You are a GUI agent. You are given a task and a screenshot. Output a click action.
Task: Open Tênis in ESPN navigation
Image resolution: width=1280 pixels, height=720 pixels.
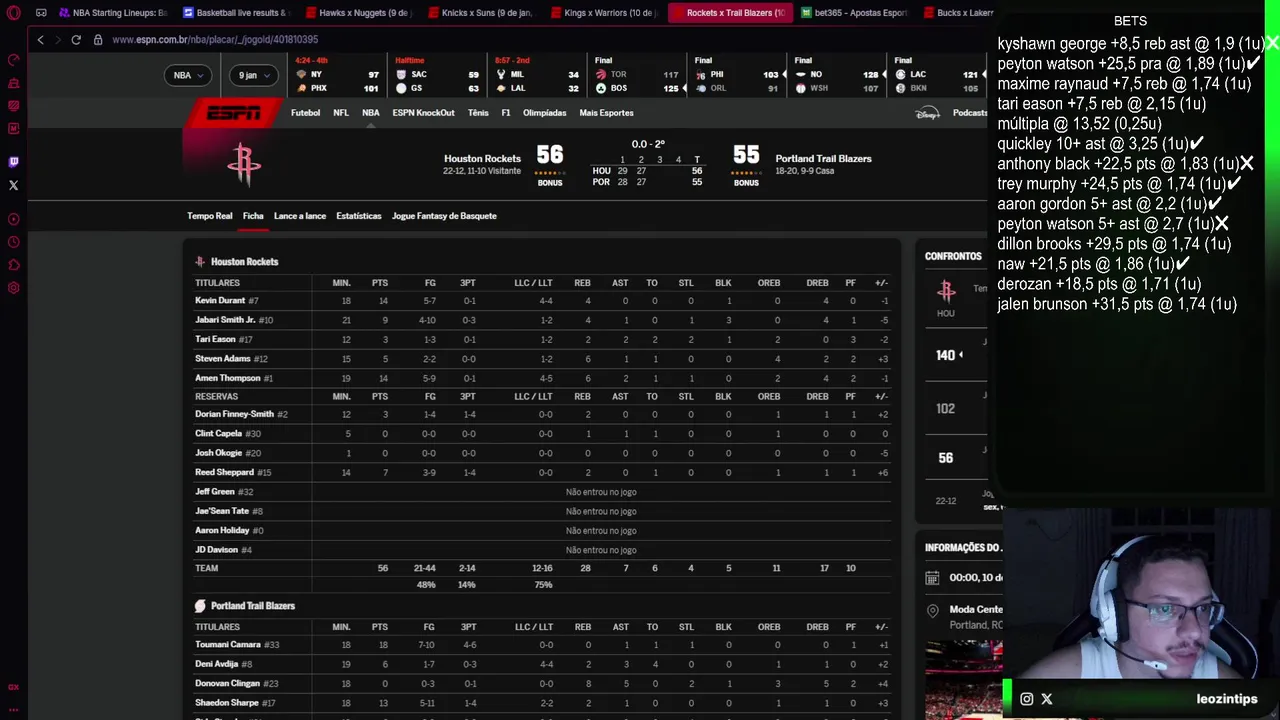pyautogui.click(x=478, y=113)
